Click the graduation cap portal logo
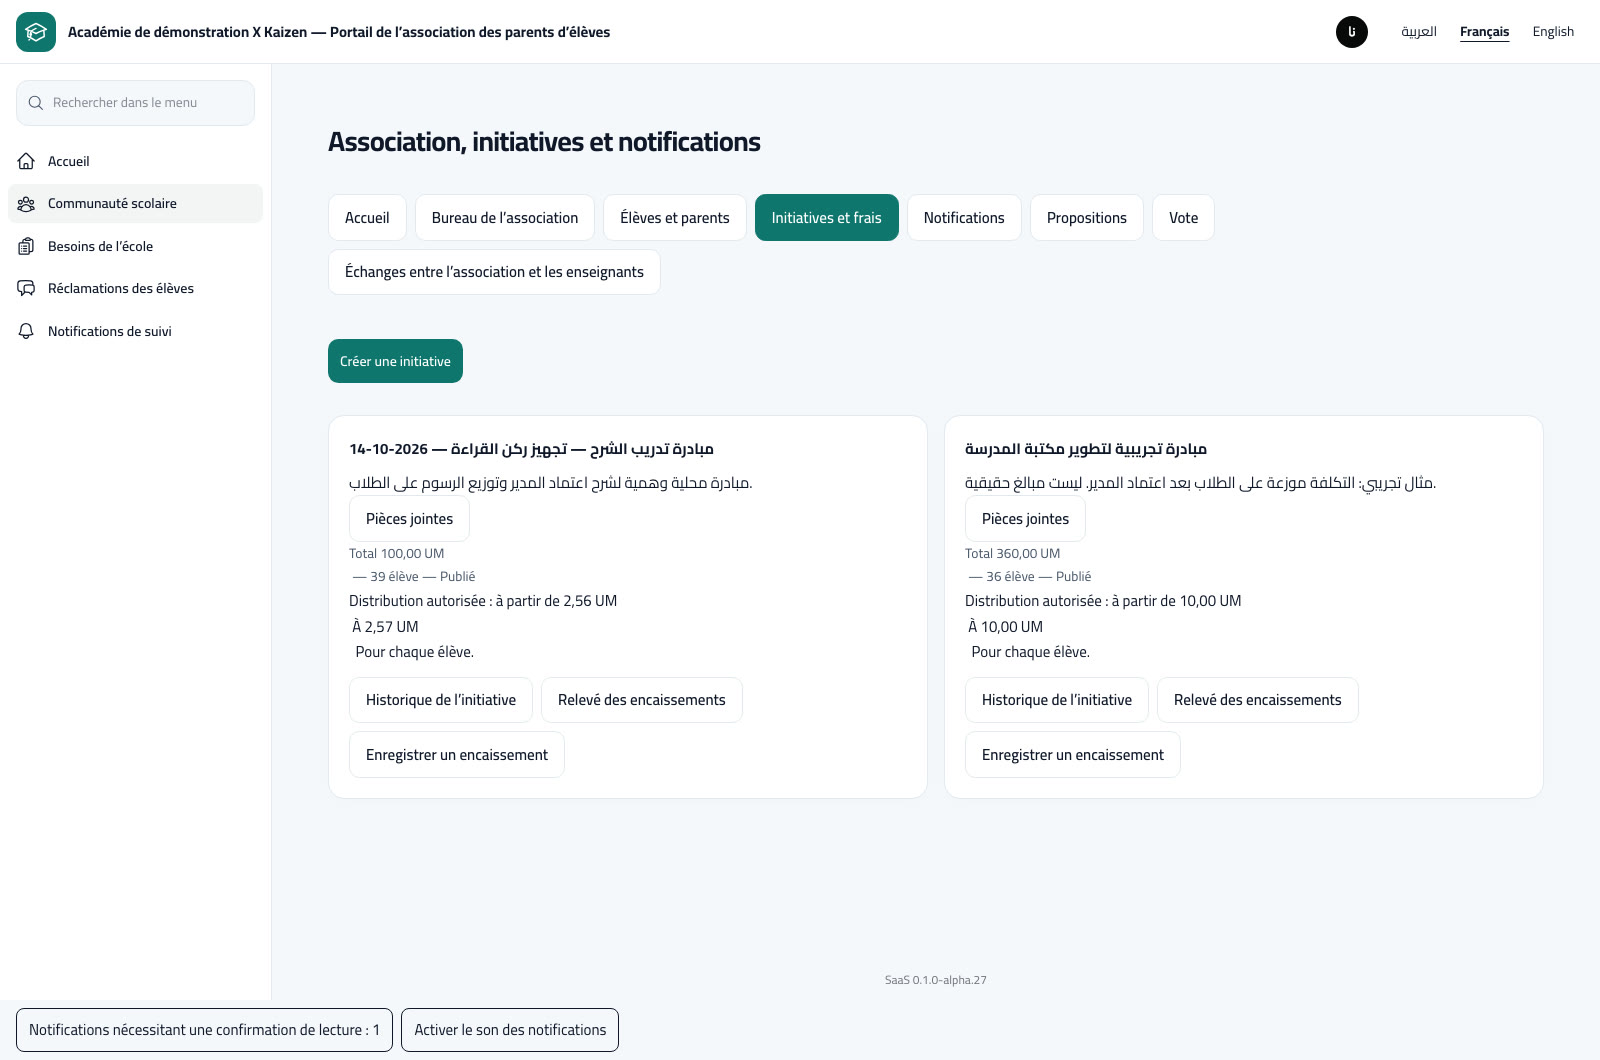Viewport: 1600px width, 1060px height. click(x=36, y=32)
